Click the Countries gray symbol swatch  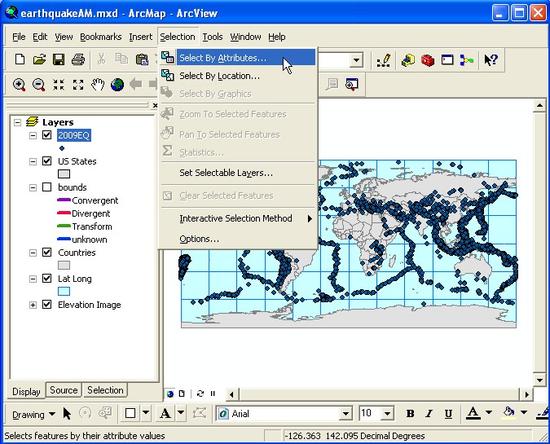click(x=63, y=265)
